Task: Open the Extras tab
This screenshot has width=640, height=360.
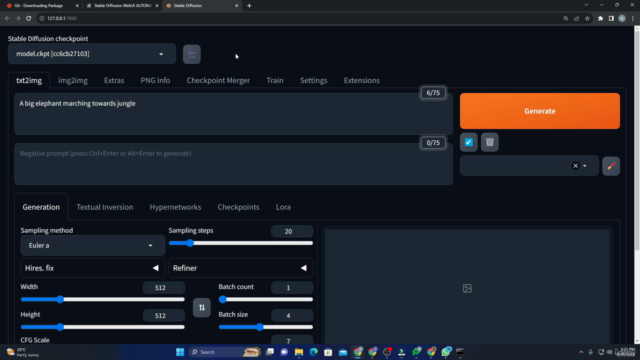Action: (114, 80)
